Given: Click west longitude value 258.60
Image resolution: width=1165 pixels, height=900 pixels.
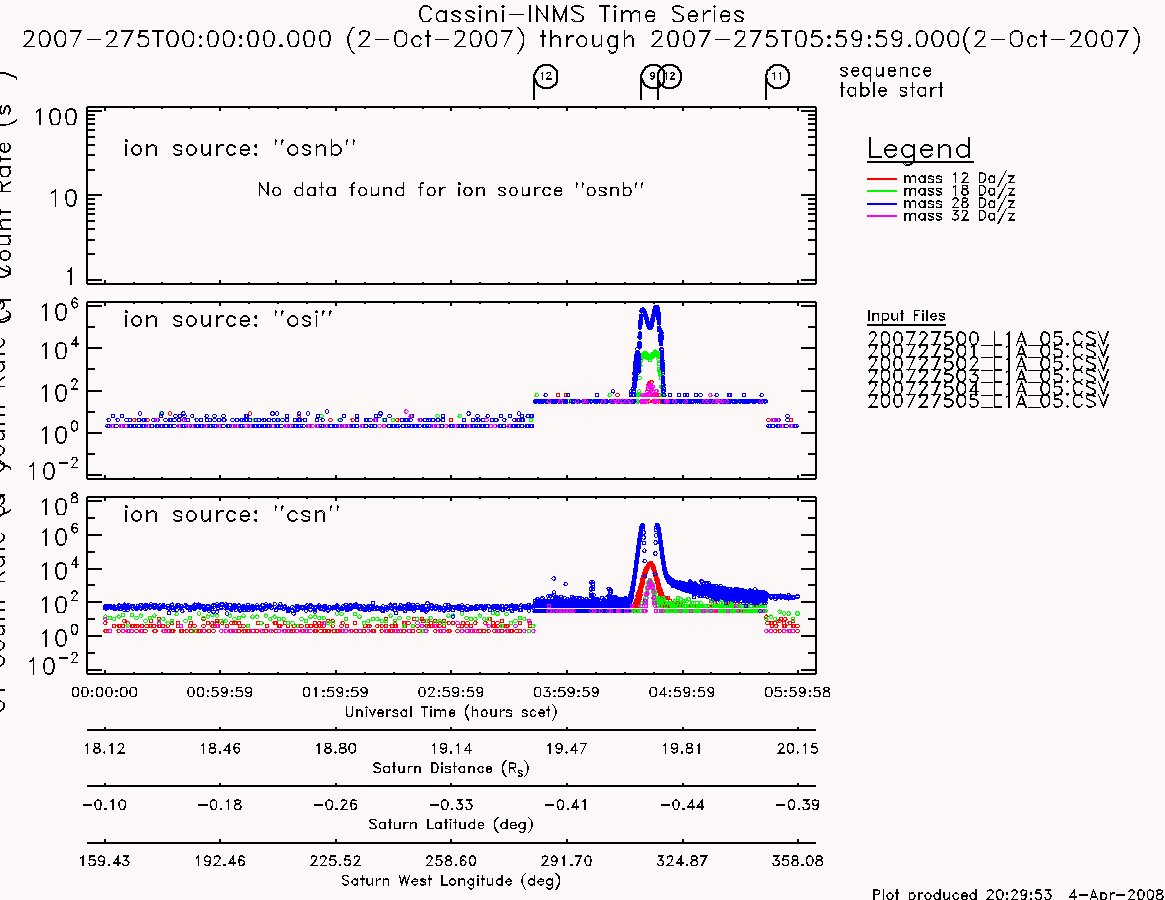Looking at the screenshot, I should click(x=451, y=861).
